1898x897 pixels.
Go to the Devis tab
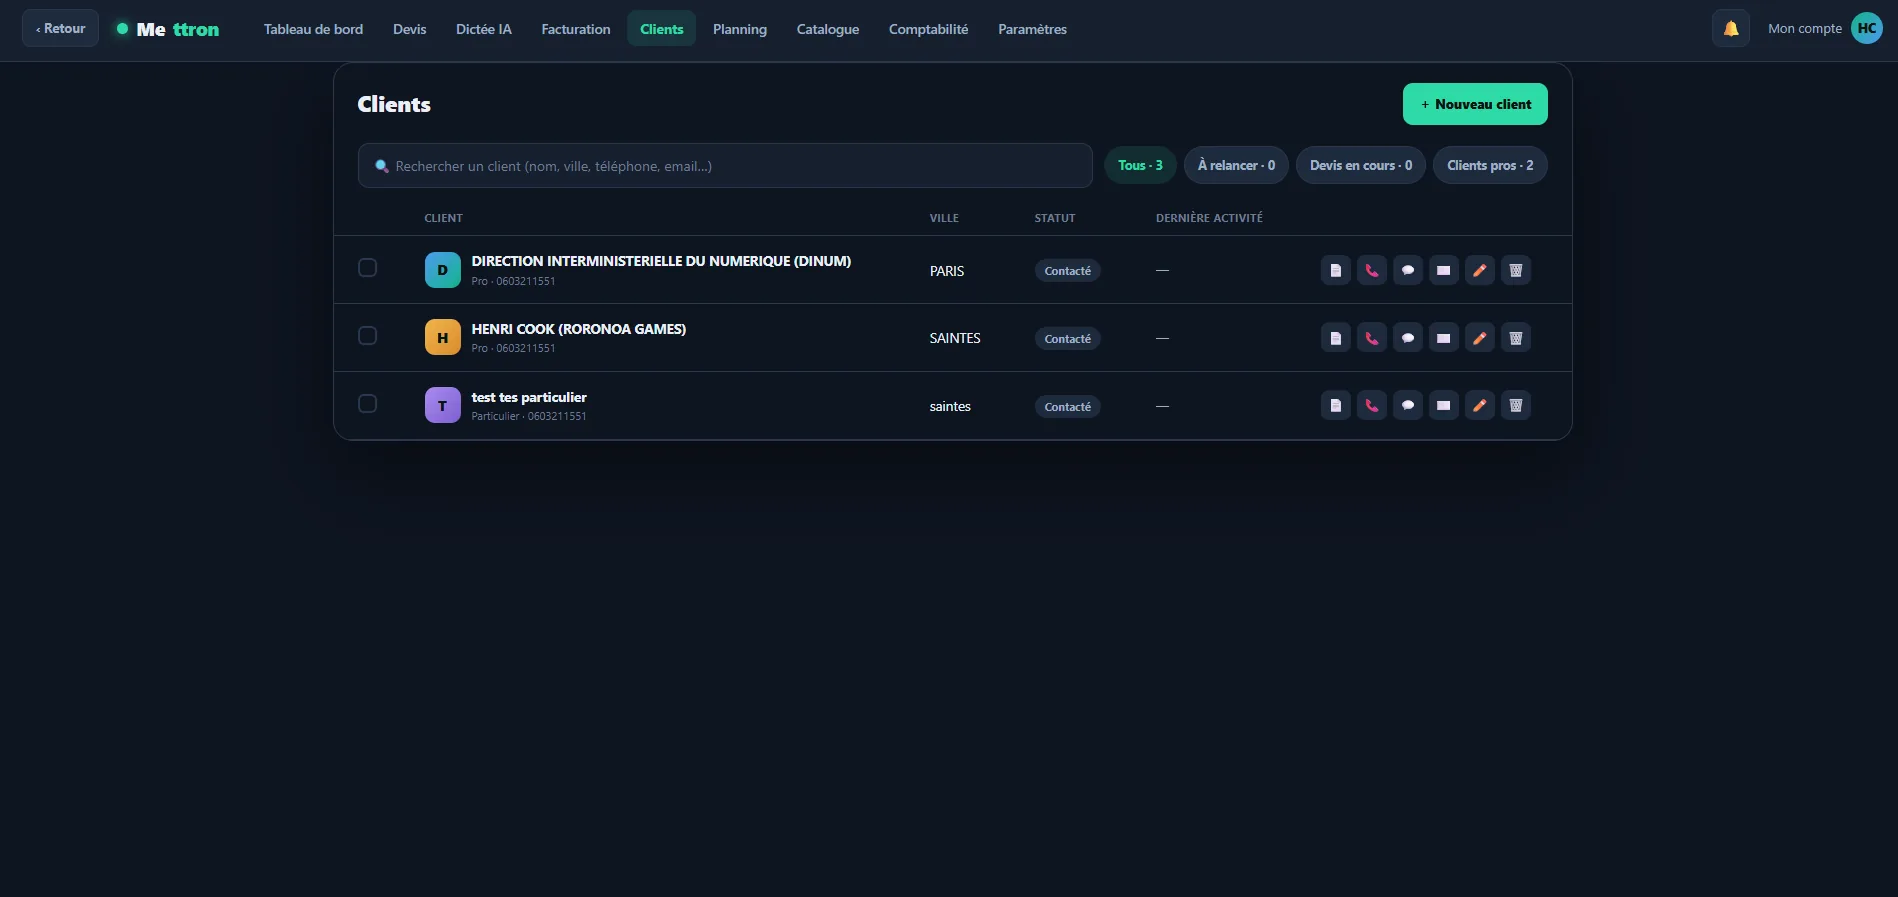[409, 29]
